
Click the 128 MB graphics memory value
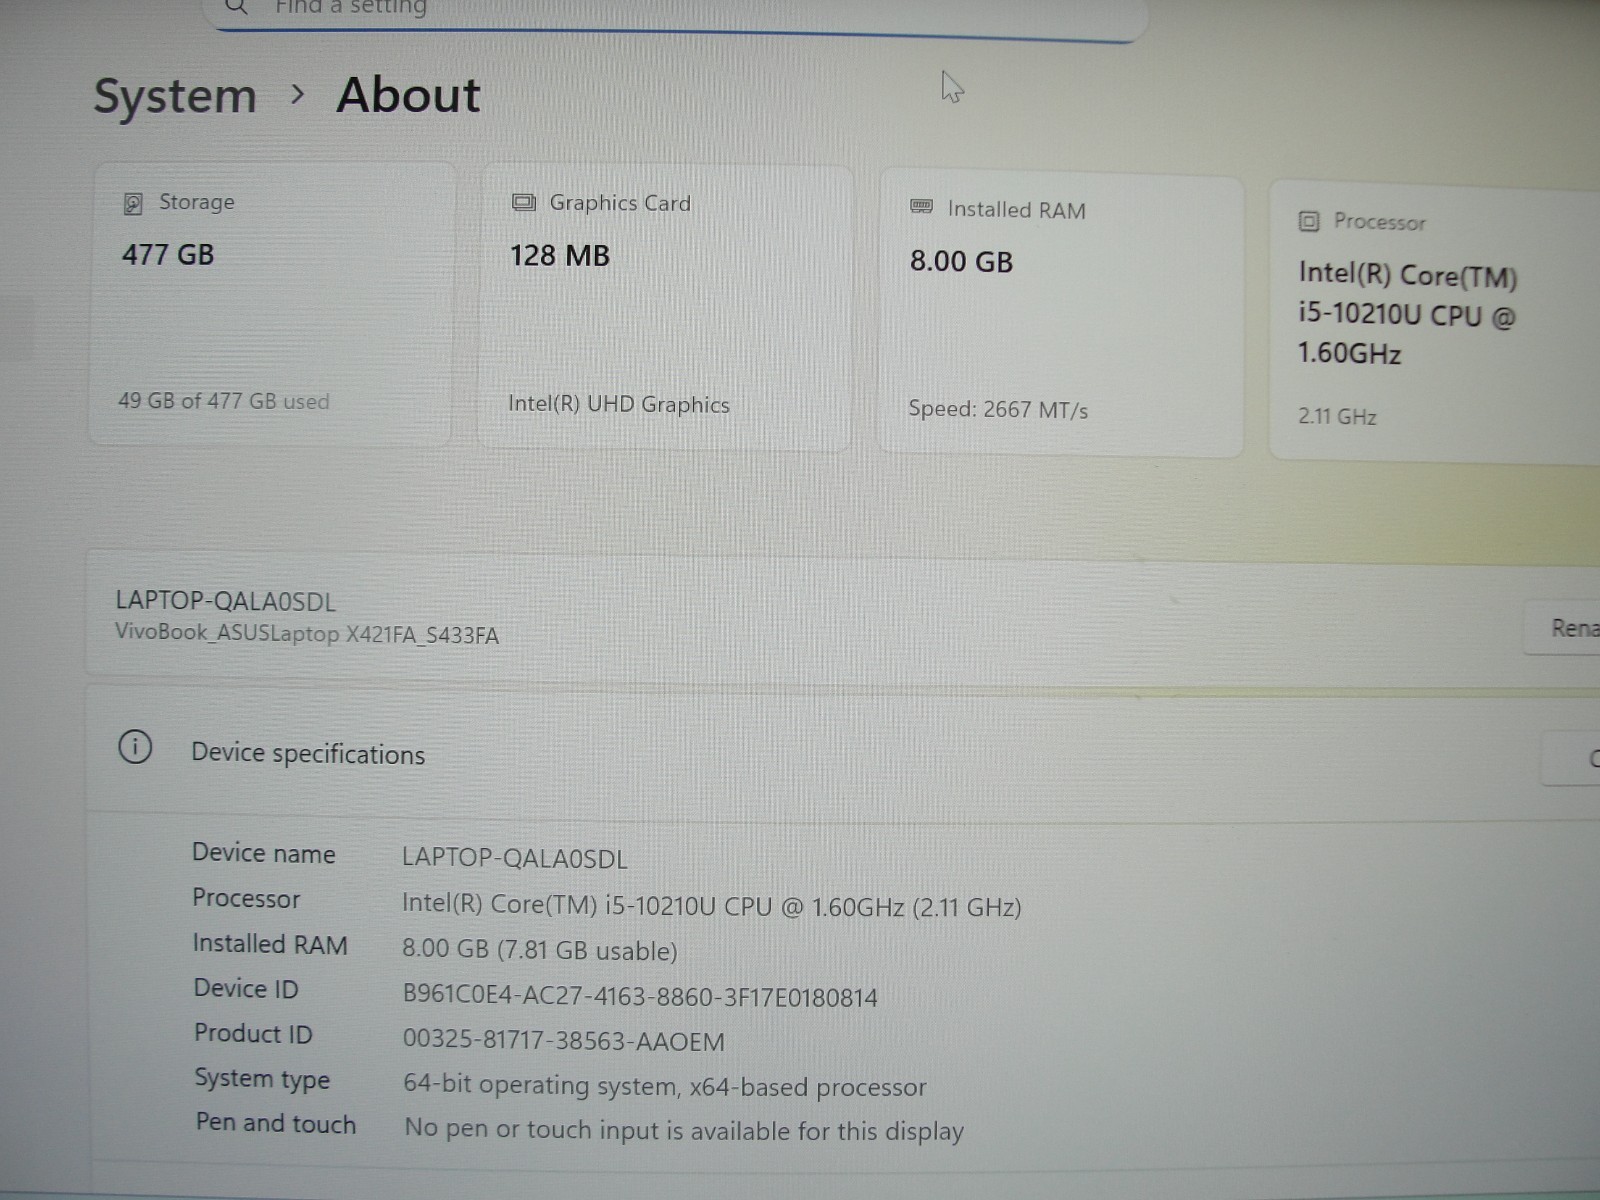tap(560, 256)
